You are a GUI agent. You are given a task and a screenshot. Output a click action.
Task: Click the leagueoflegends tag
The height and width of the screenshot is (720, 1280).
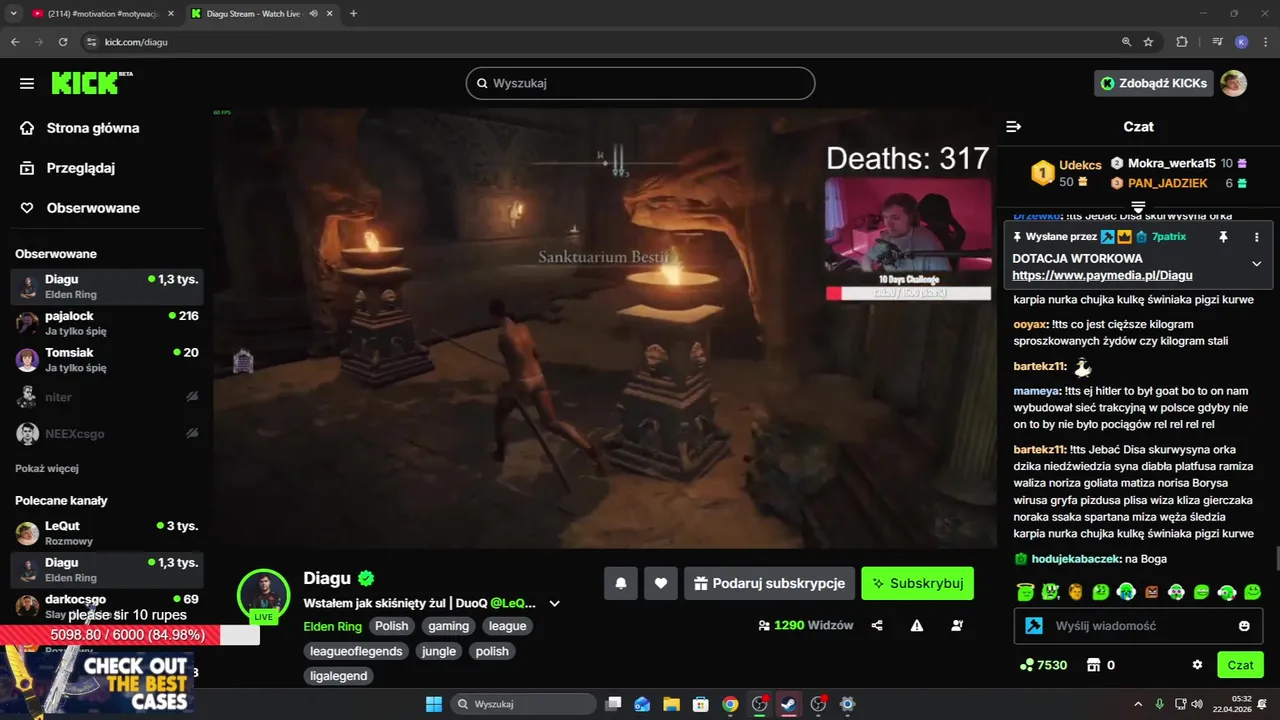tap(356, 651)
